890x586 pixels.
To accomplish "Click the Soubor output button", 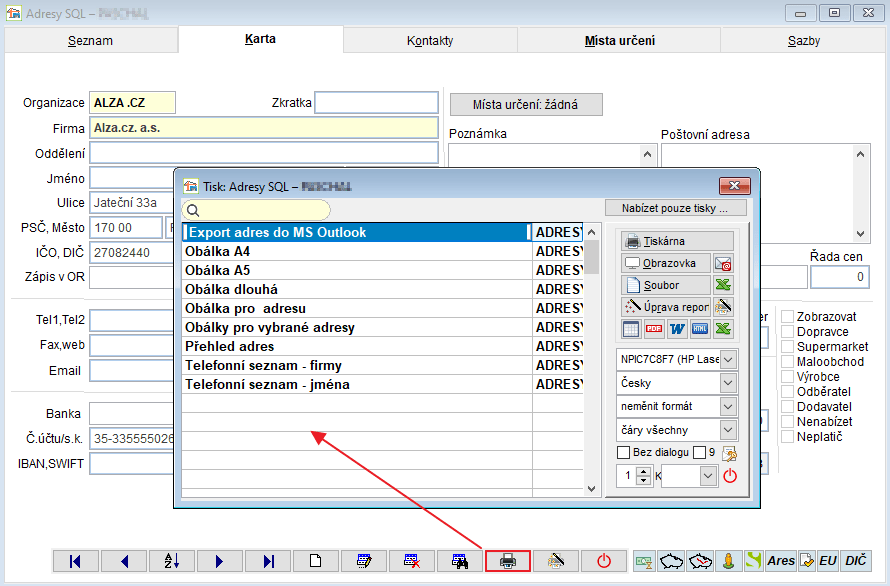I will pyautogui.click(x=666, y=285).
